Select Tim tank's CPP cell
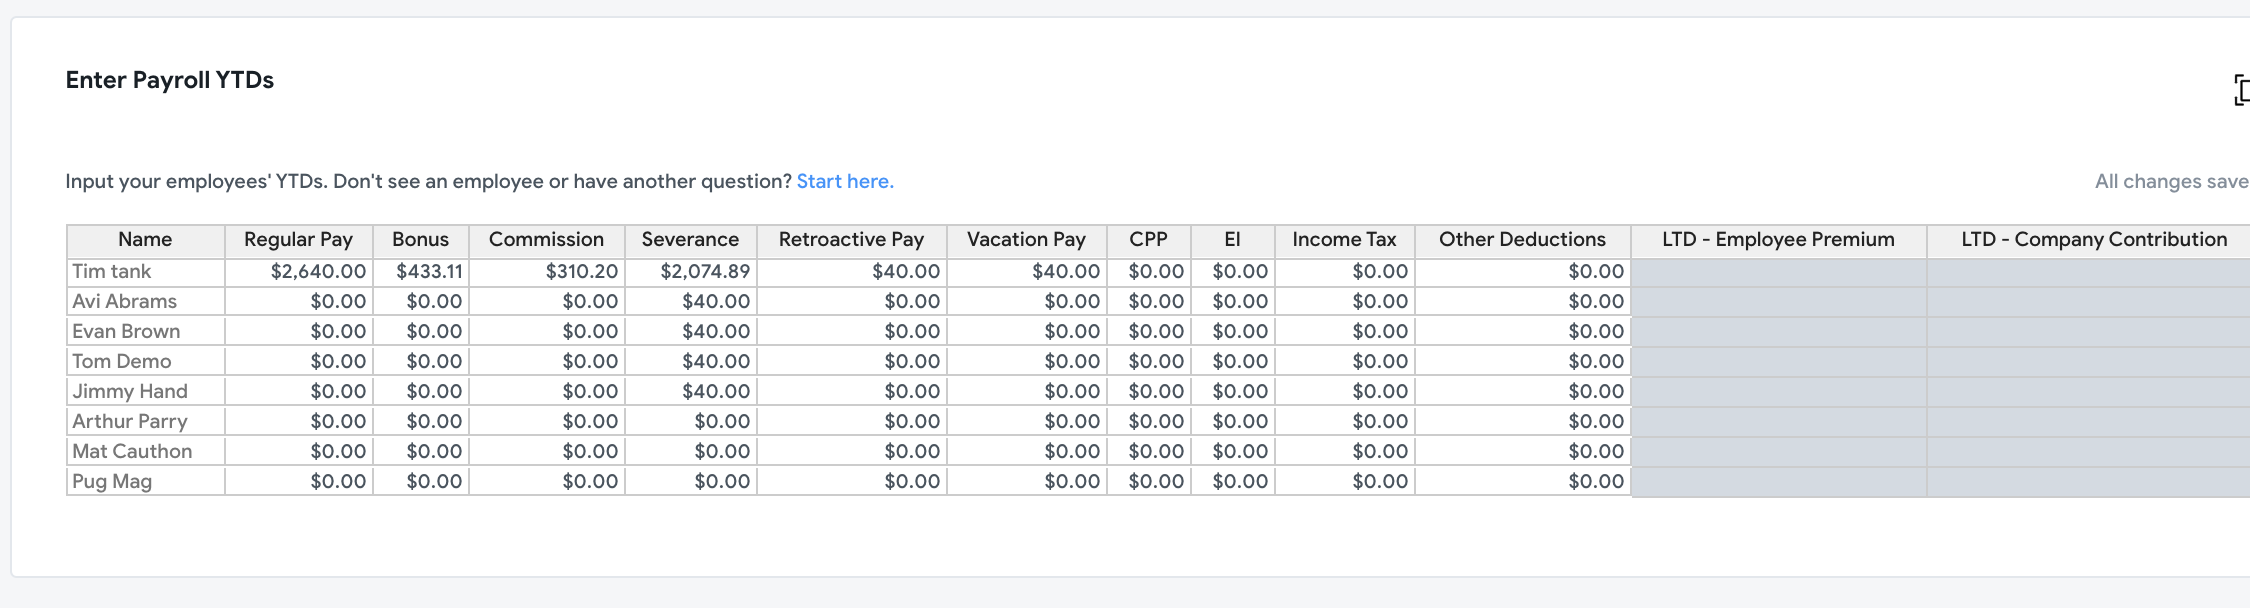Image resolution: width=2250 pixels, height=608 pixels. 1149,271
